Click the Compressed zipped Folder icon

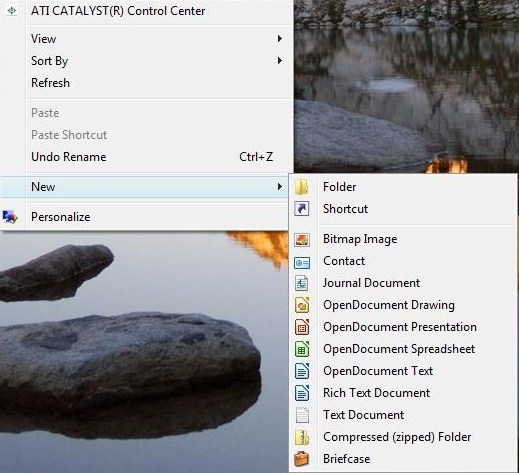tap(302, 437)
